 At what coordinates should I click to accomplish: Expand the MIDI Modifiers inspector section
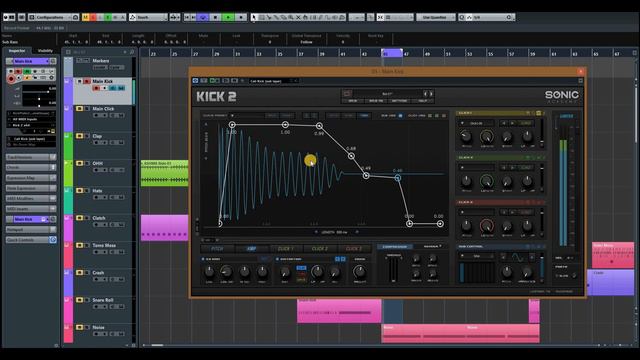pyautogui.click(x=31, y=198)
